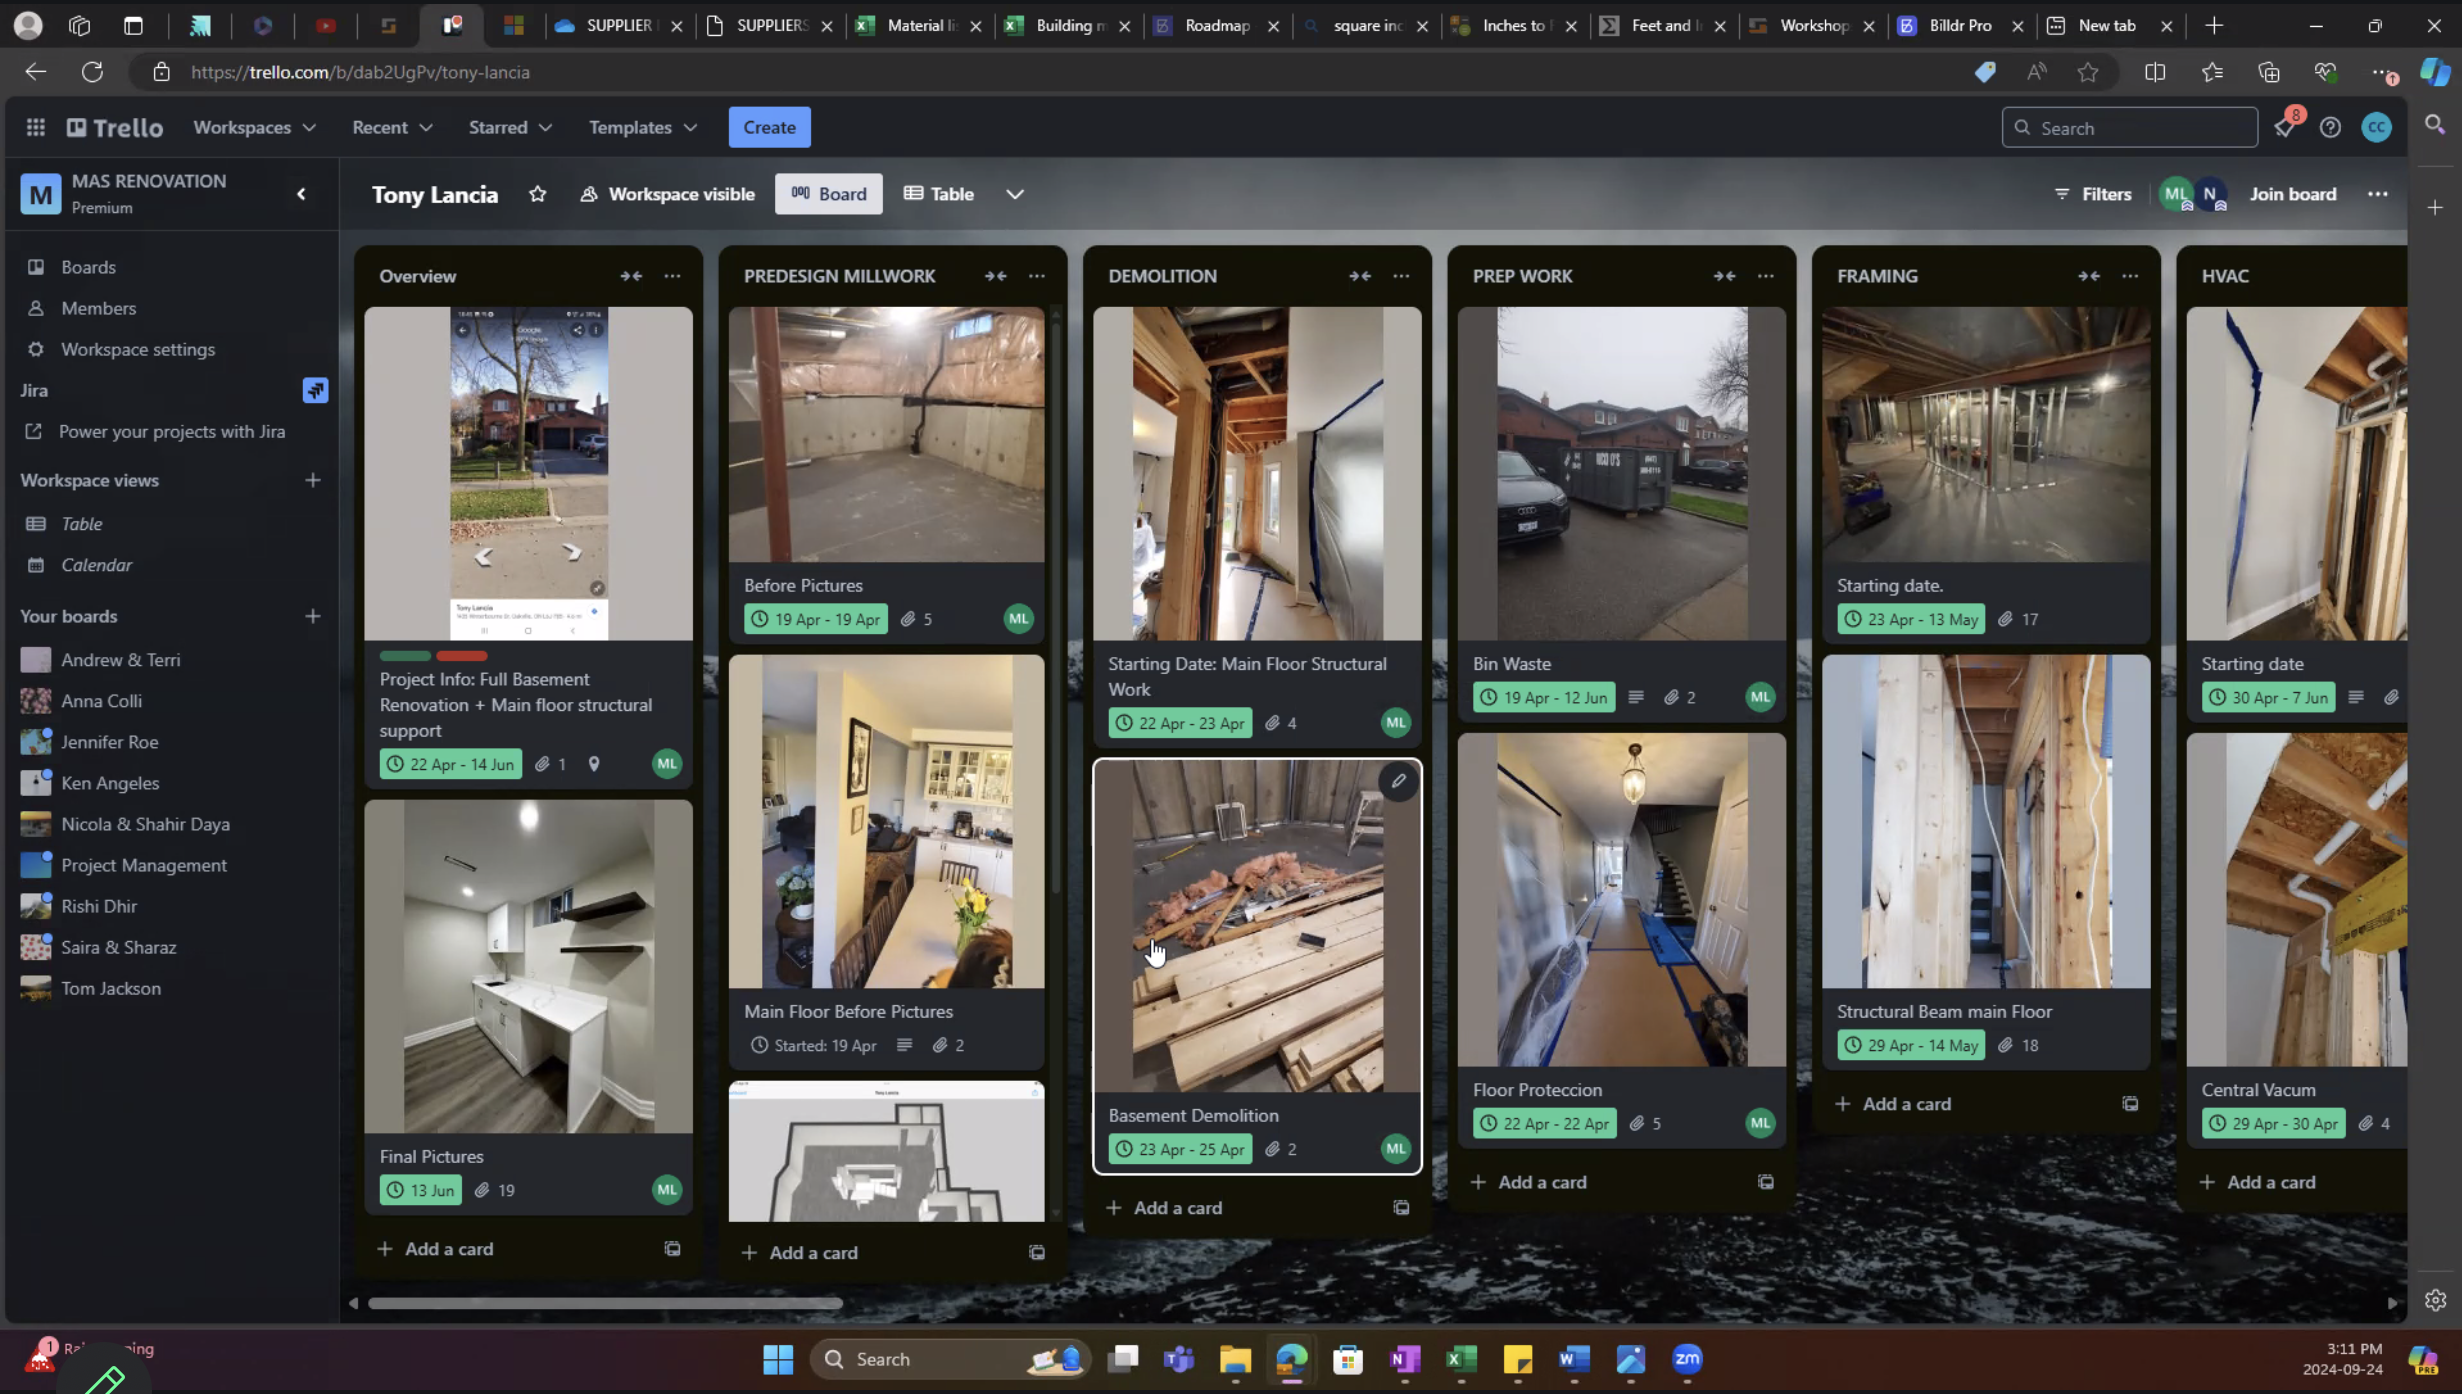Expand the additional board views chevron
2462x1394 pixels.
click(1014, 194)
